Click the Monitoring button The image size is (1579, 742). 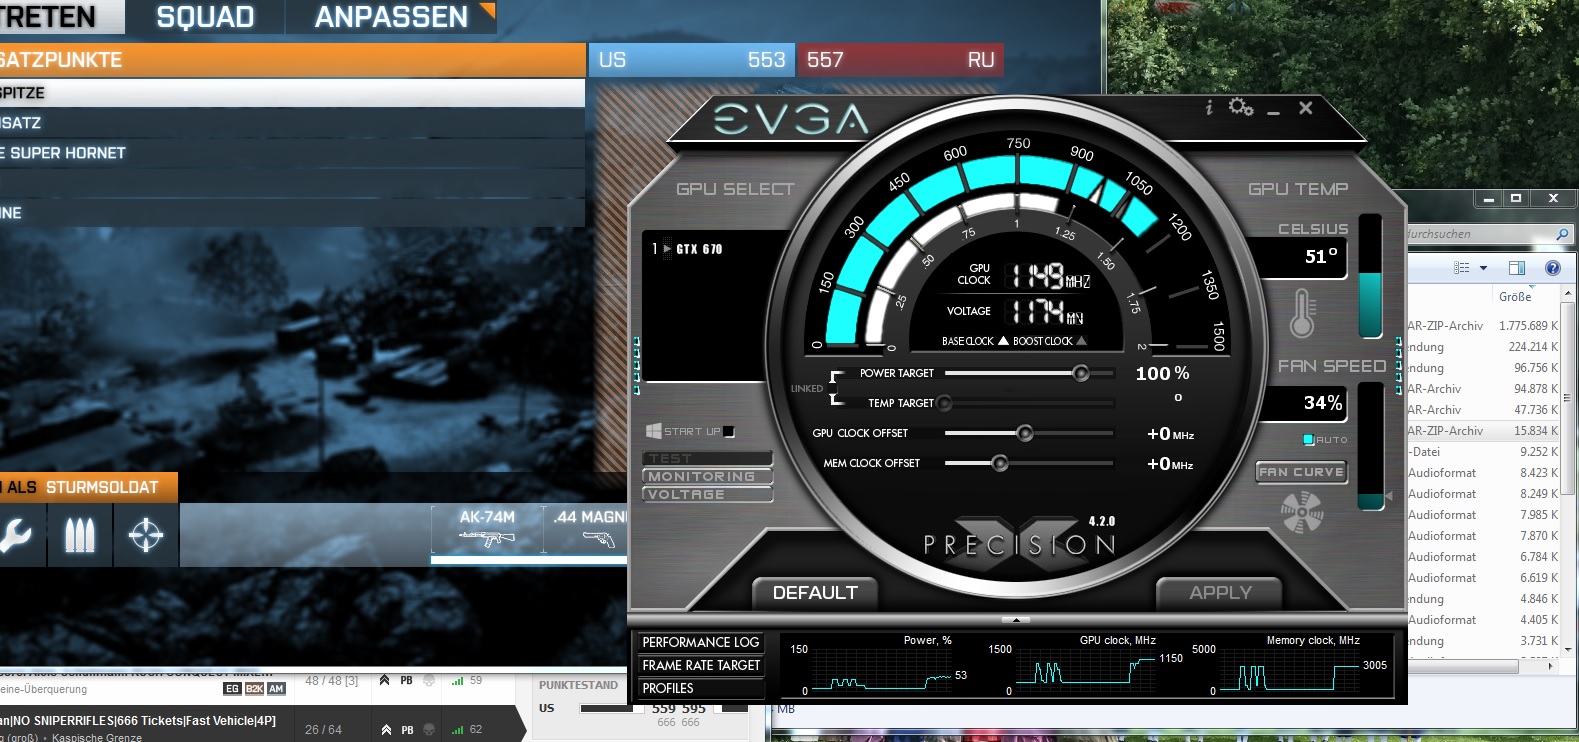[x=708, y=477]
